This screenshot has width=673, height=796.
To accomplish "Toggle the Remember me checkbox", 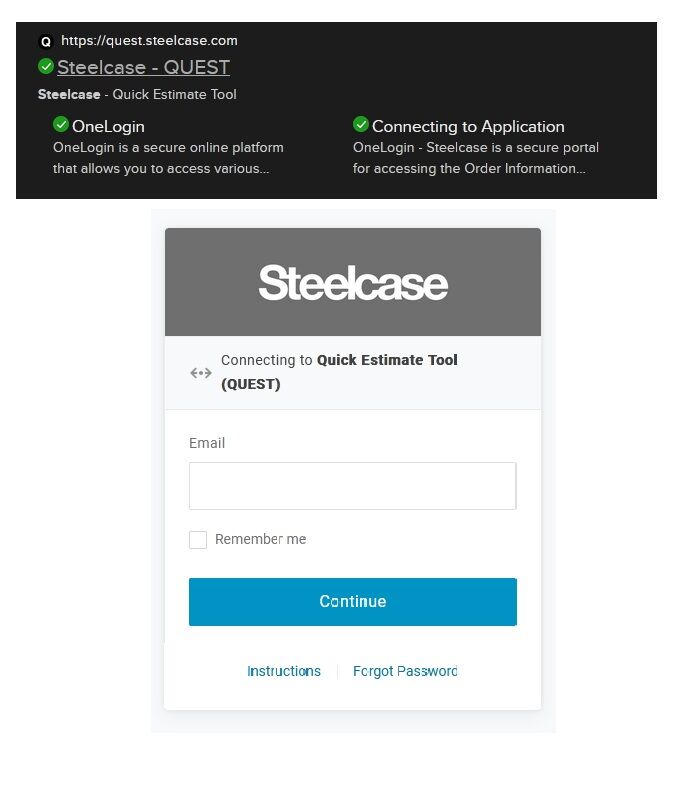I will pyautogui.click(x=198, y=540).
